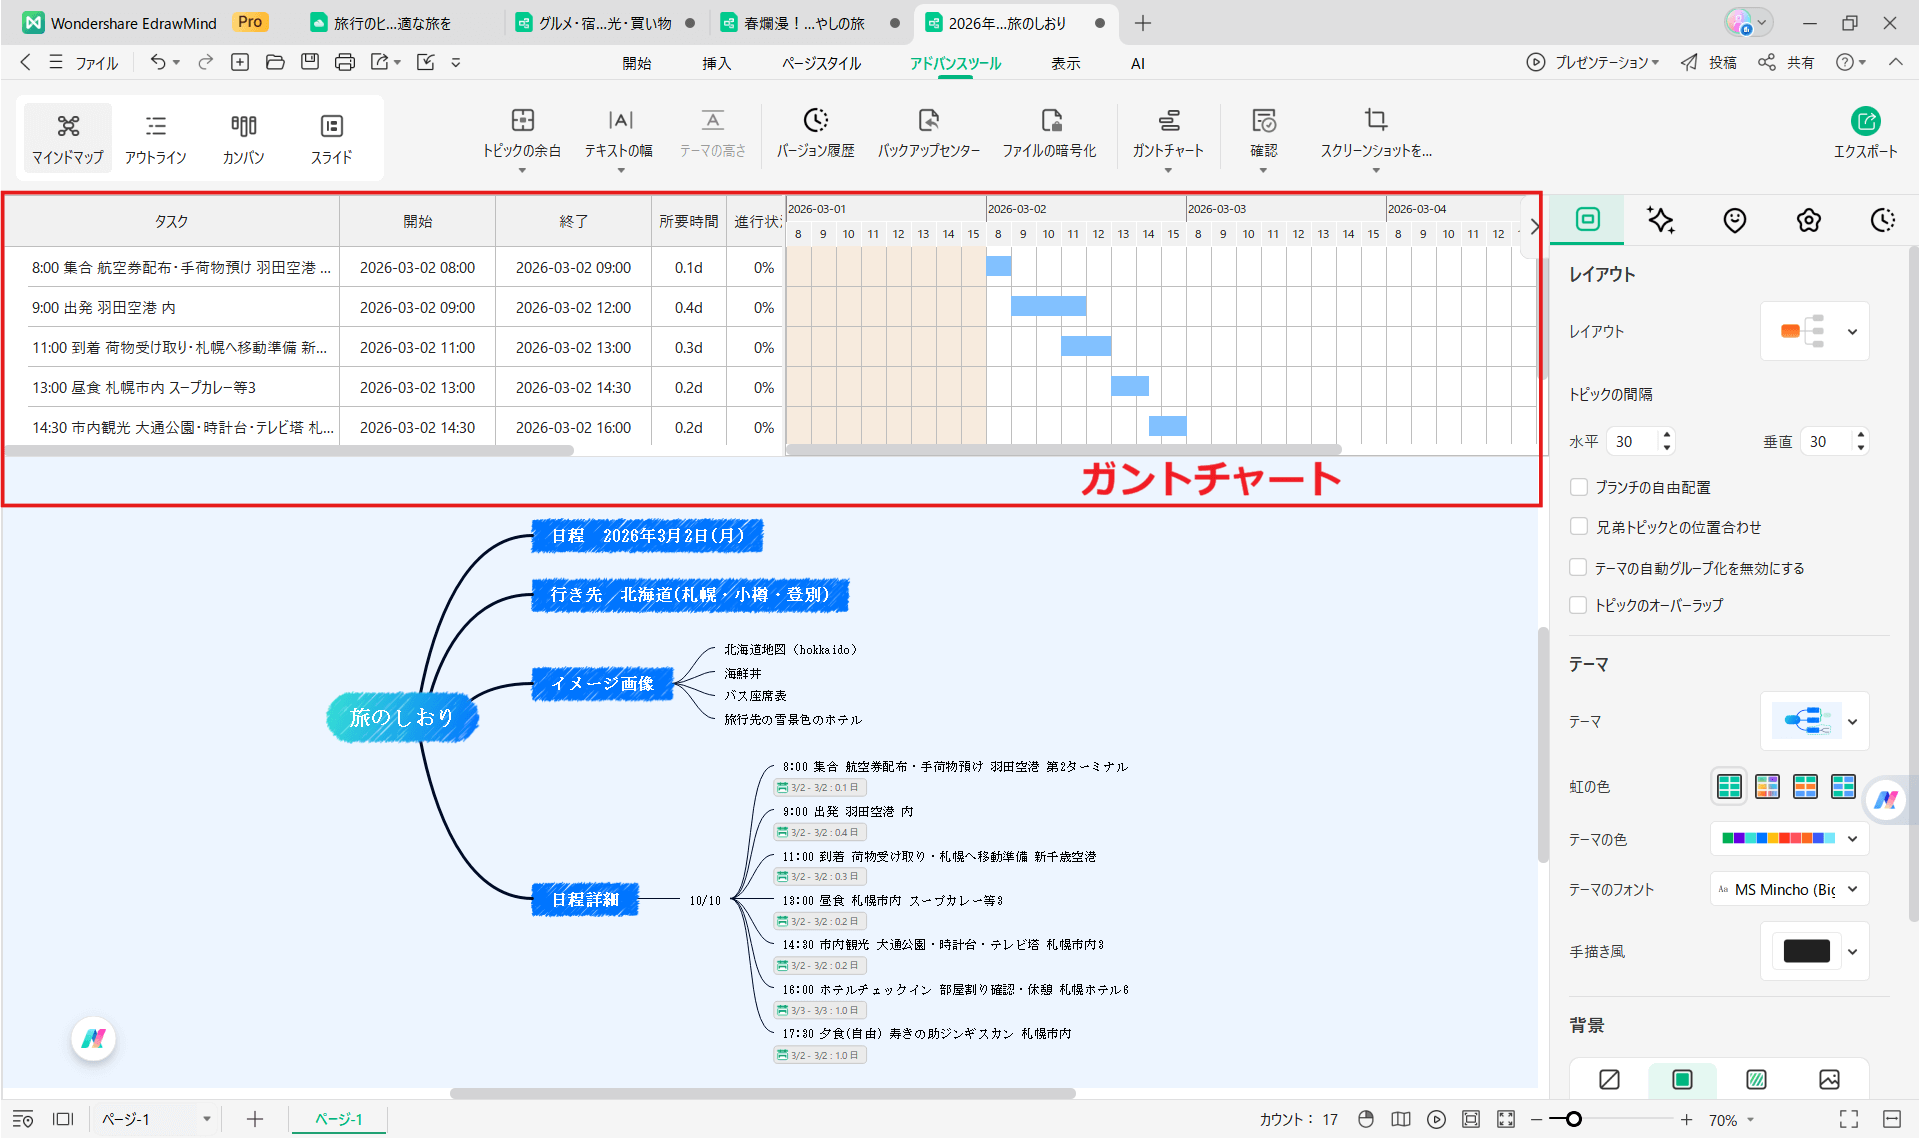
Task: Toggle topic overlap (トピックのオーバーラップ) checkbox
Action: (x=1579, y=605)
